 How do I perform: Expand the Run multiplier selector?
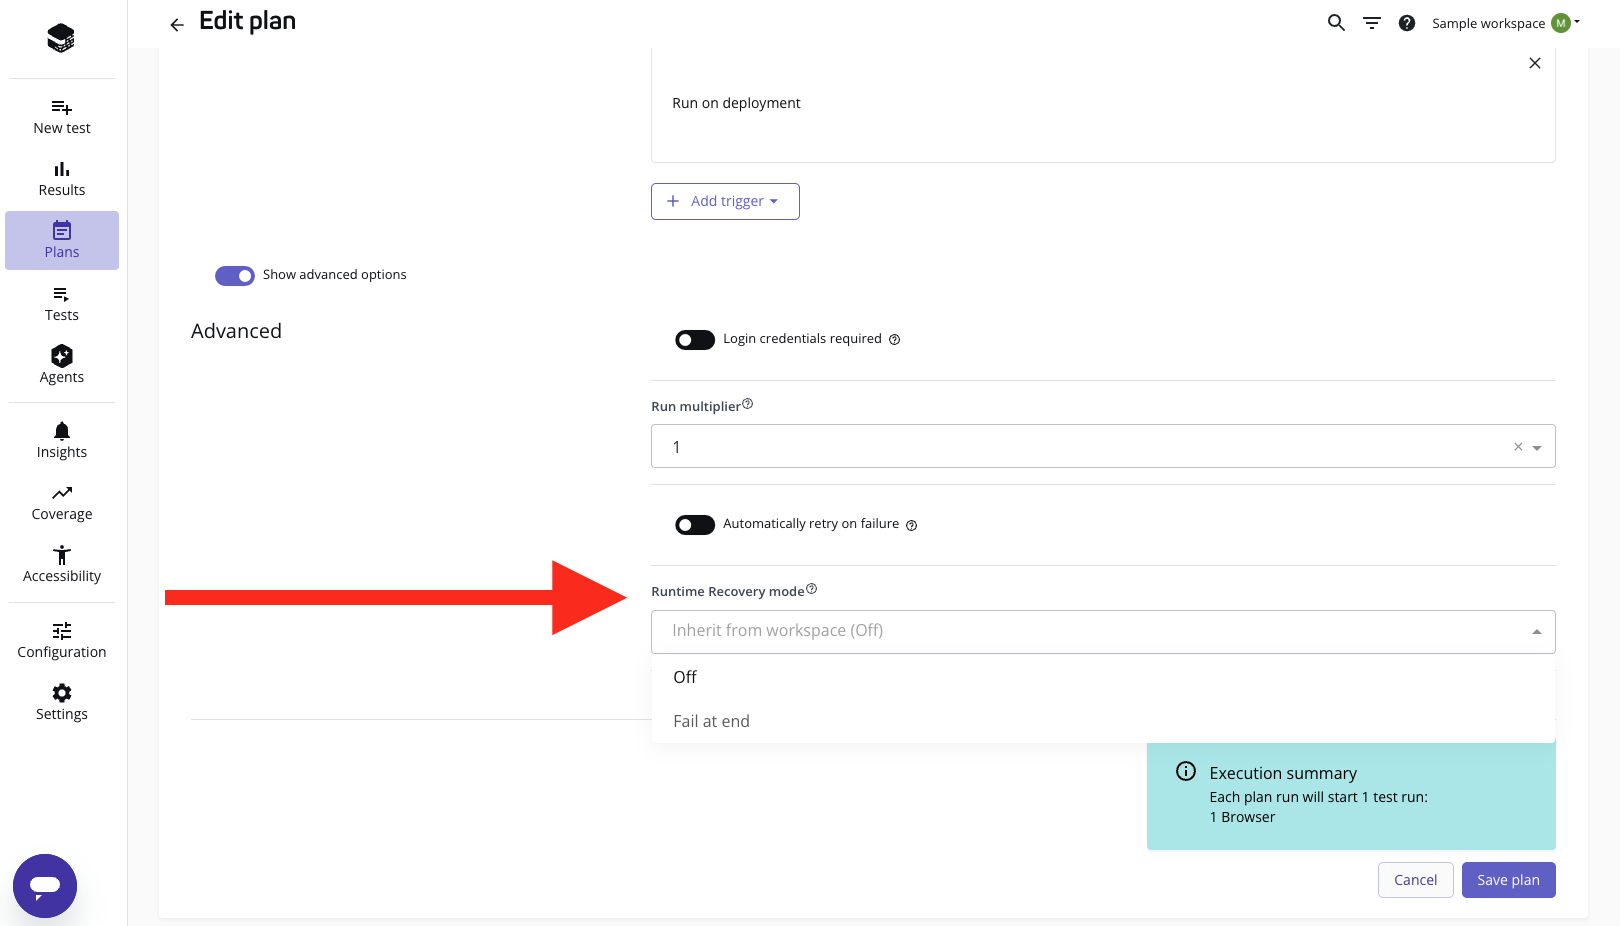(1537, 446)
